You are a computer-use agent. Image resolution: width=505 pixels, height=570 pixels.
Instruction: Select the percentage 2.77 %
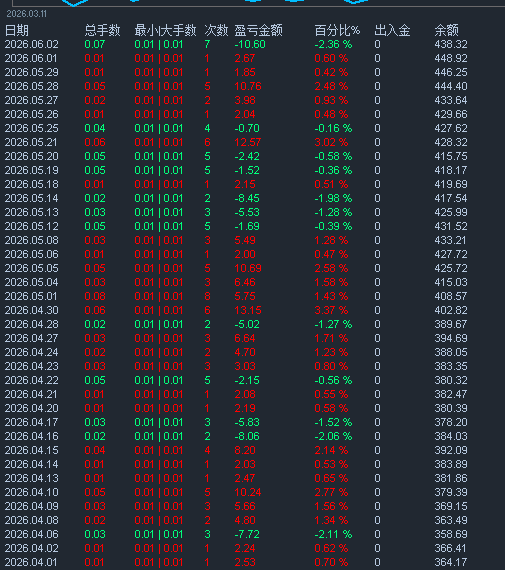[331, 492]
